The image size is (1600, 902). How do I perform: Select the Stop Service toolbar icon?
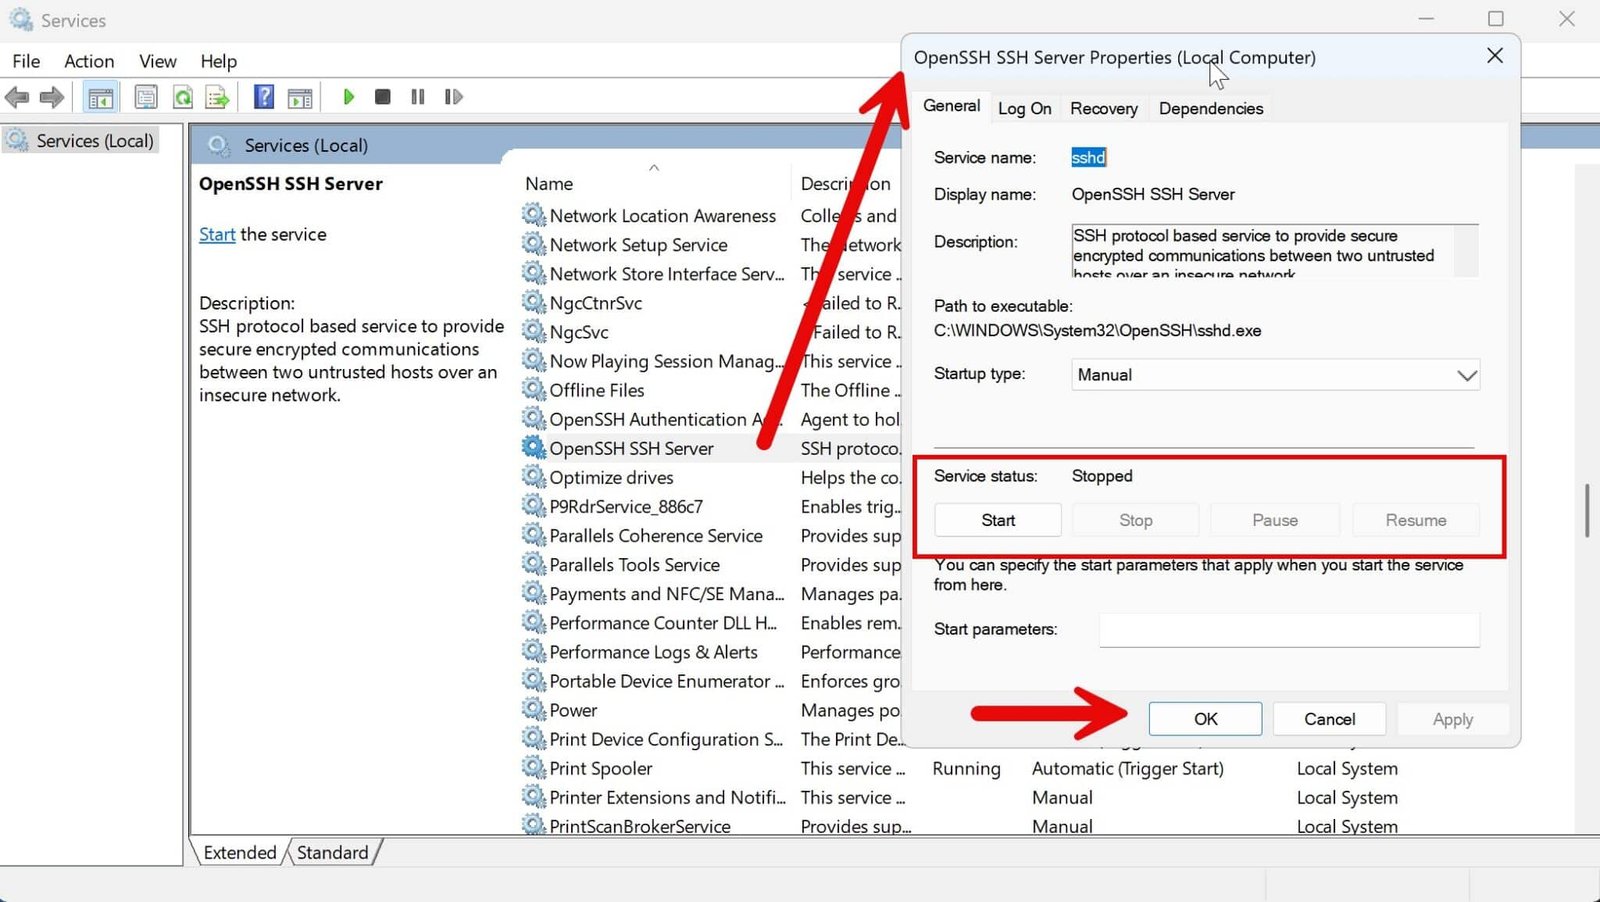pos(382,97)
